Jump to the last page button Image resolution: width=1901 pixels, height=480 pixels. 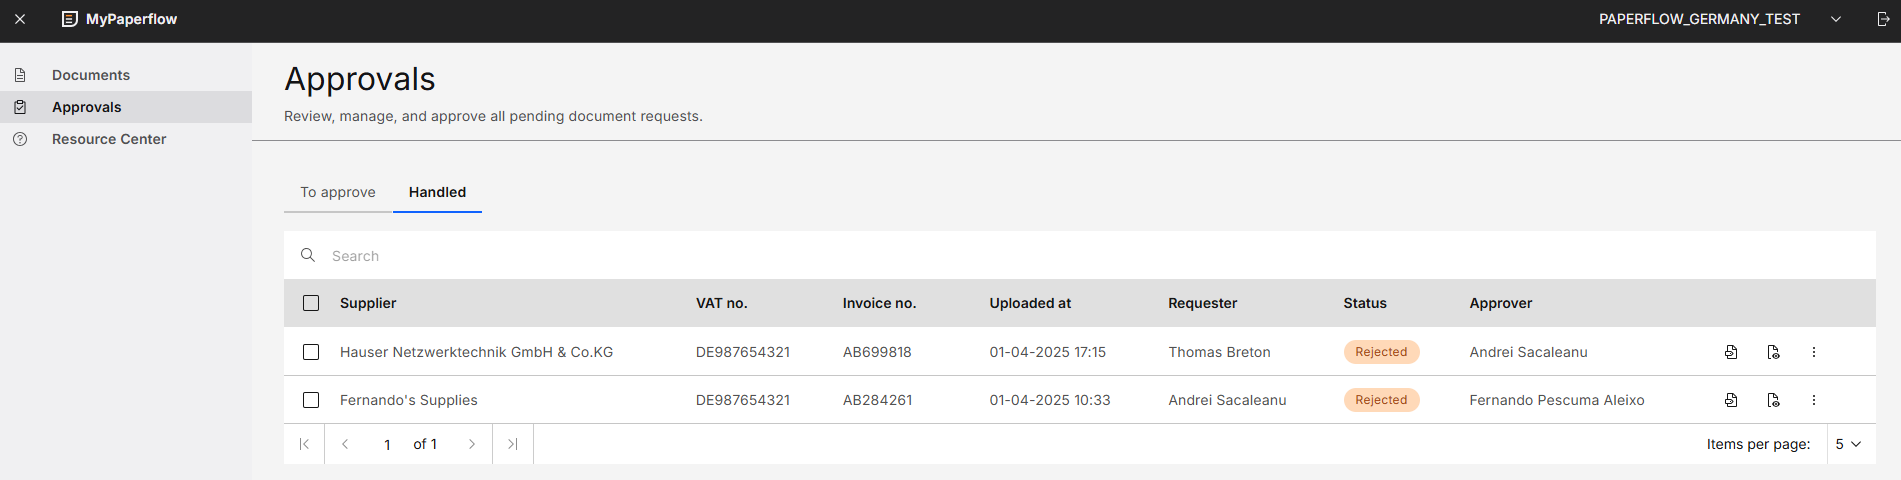[513, 444]
